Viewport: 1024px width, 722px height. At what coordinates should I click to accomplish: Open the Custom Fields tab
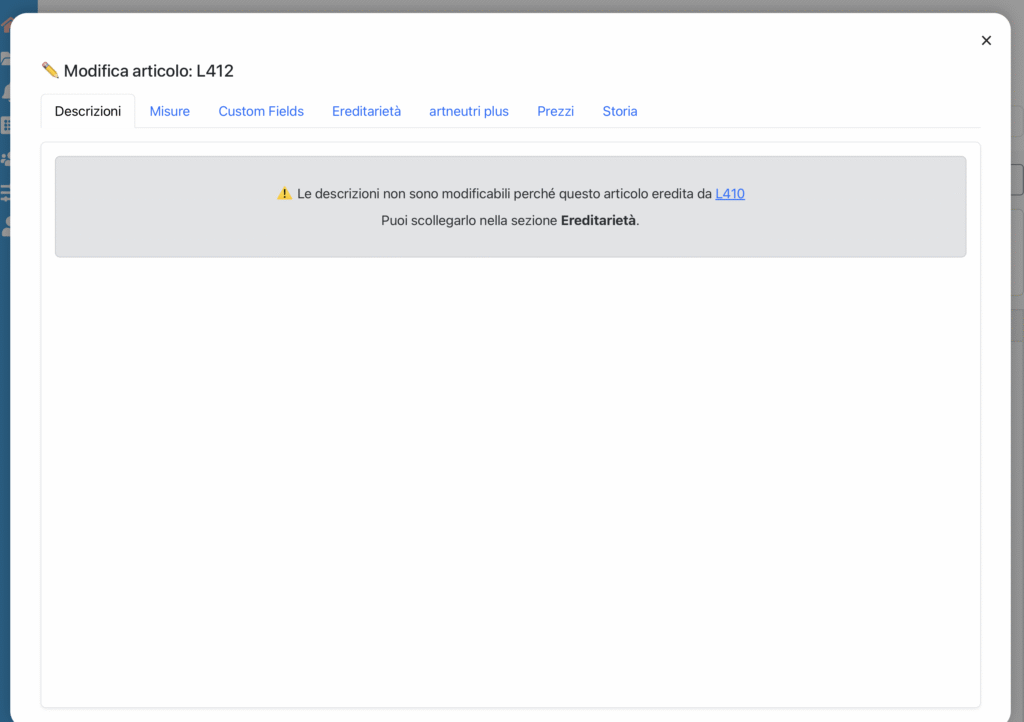tap(261, 111)
